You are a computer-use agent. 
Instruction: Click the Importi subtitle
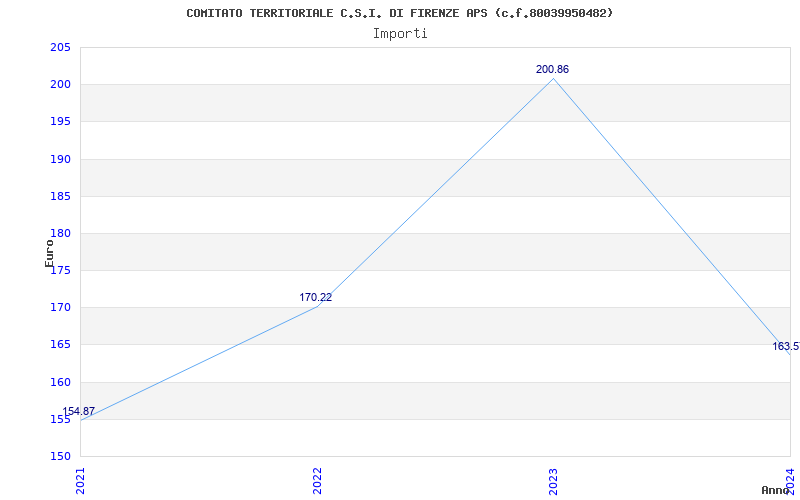point(400,34)
